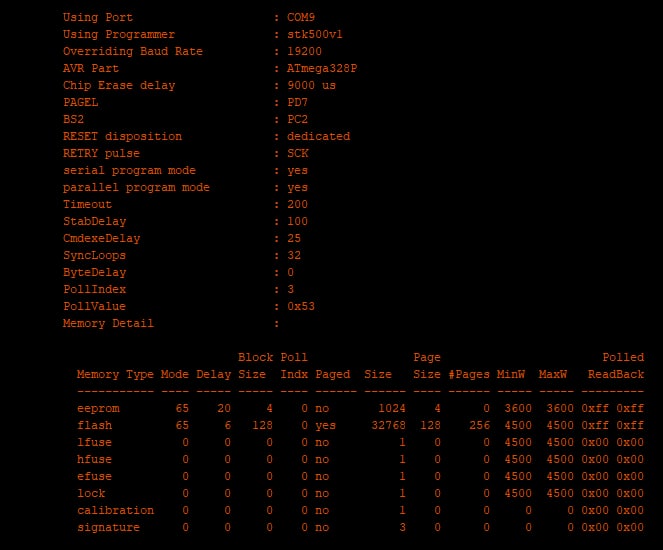The width and height of the screenshot is (663, 550).
Task: Select the CmdexeDelay value 25
Action: pos(294,238)
